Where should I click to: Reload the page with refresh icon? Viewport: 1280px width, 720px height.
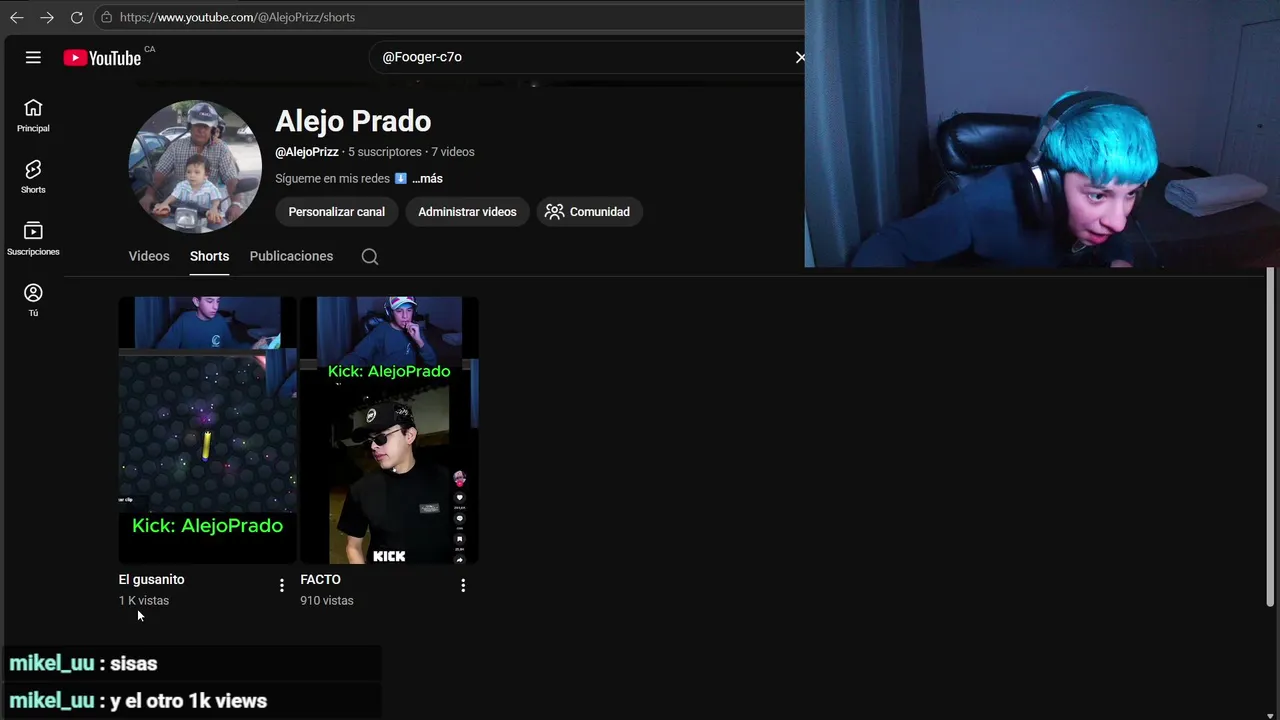point(77,17)
